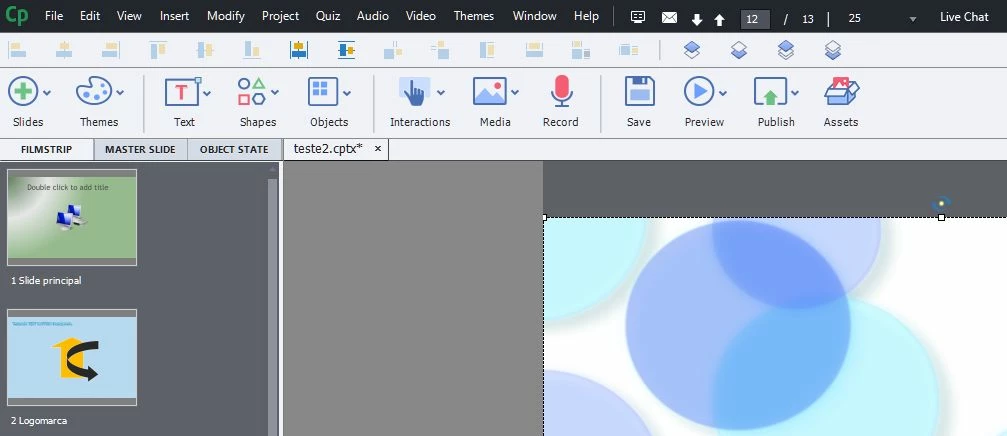Expand the Shapes dropdown arrow

(x=275, y=93)
